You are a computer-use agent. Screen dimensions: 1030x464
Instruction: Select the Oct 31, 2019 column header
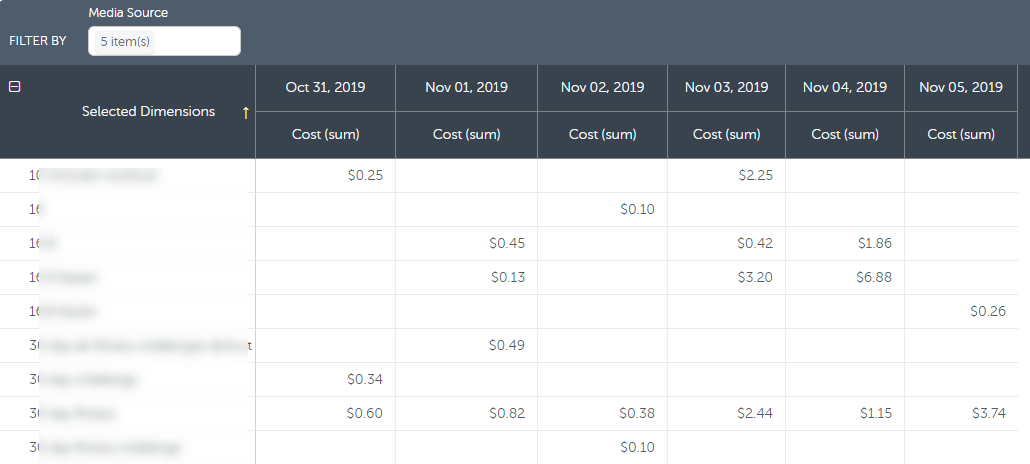(x=325, y=88)
